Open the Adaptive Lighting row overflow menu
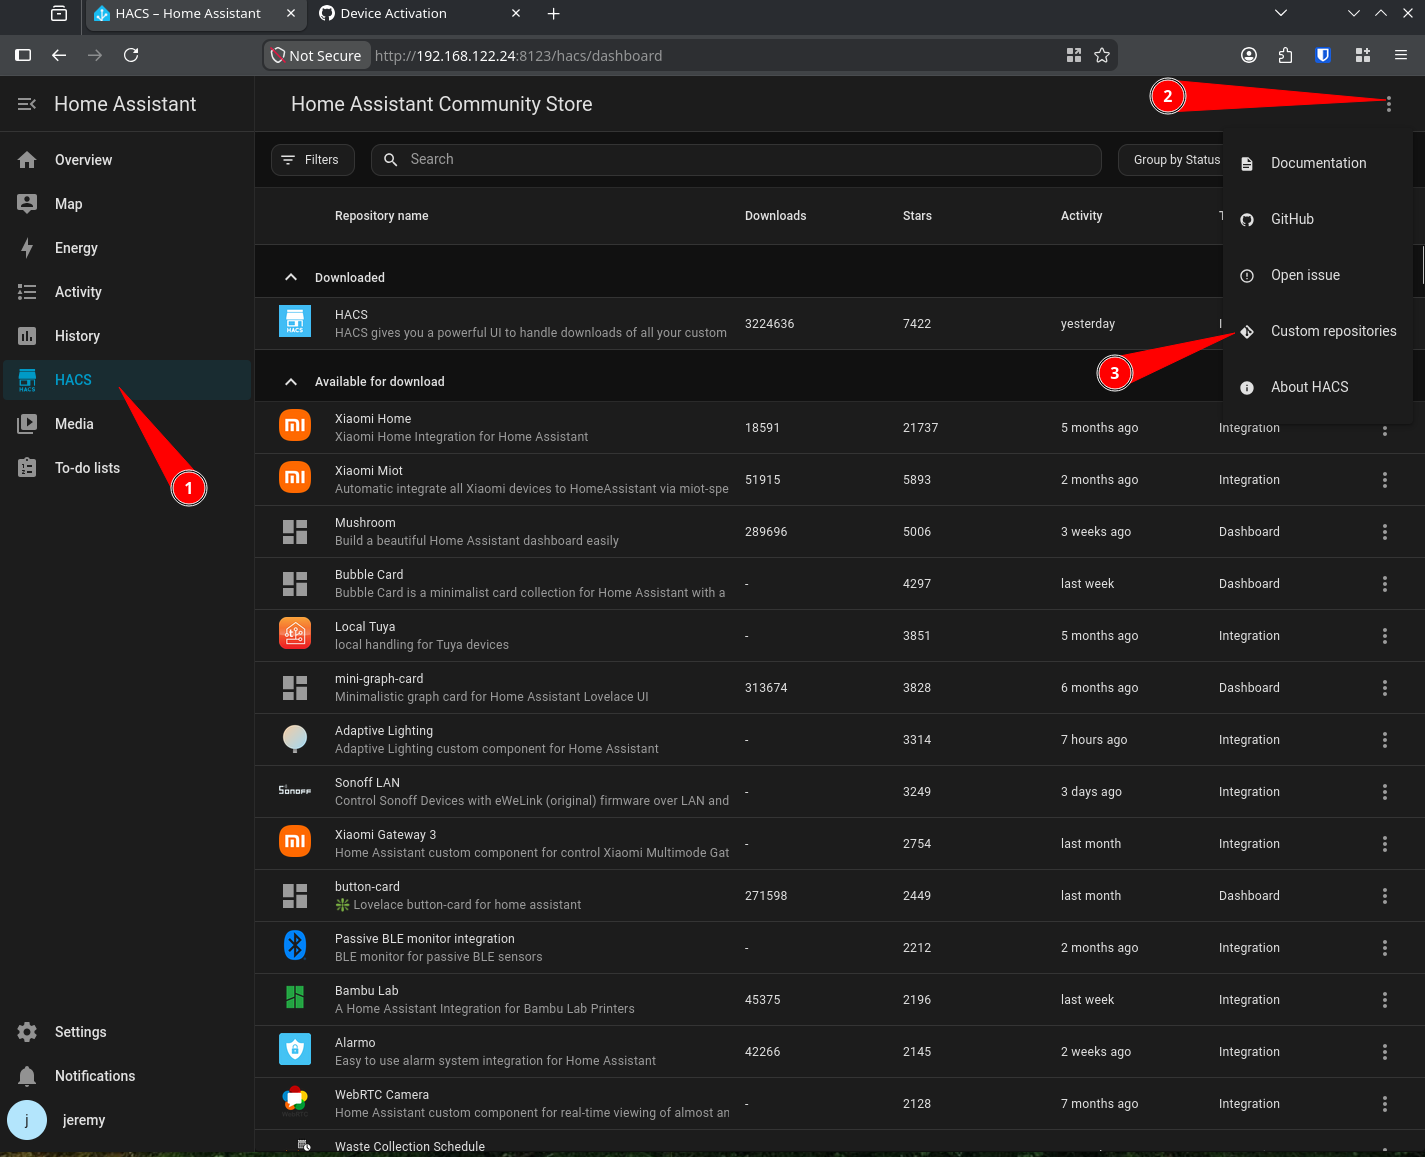The image size is (1425, 1157). pos(1385,740)
